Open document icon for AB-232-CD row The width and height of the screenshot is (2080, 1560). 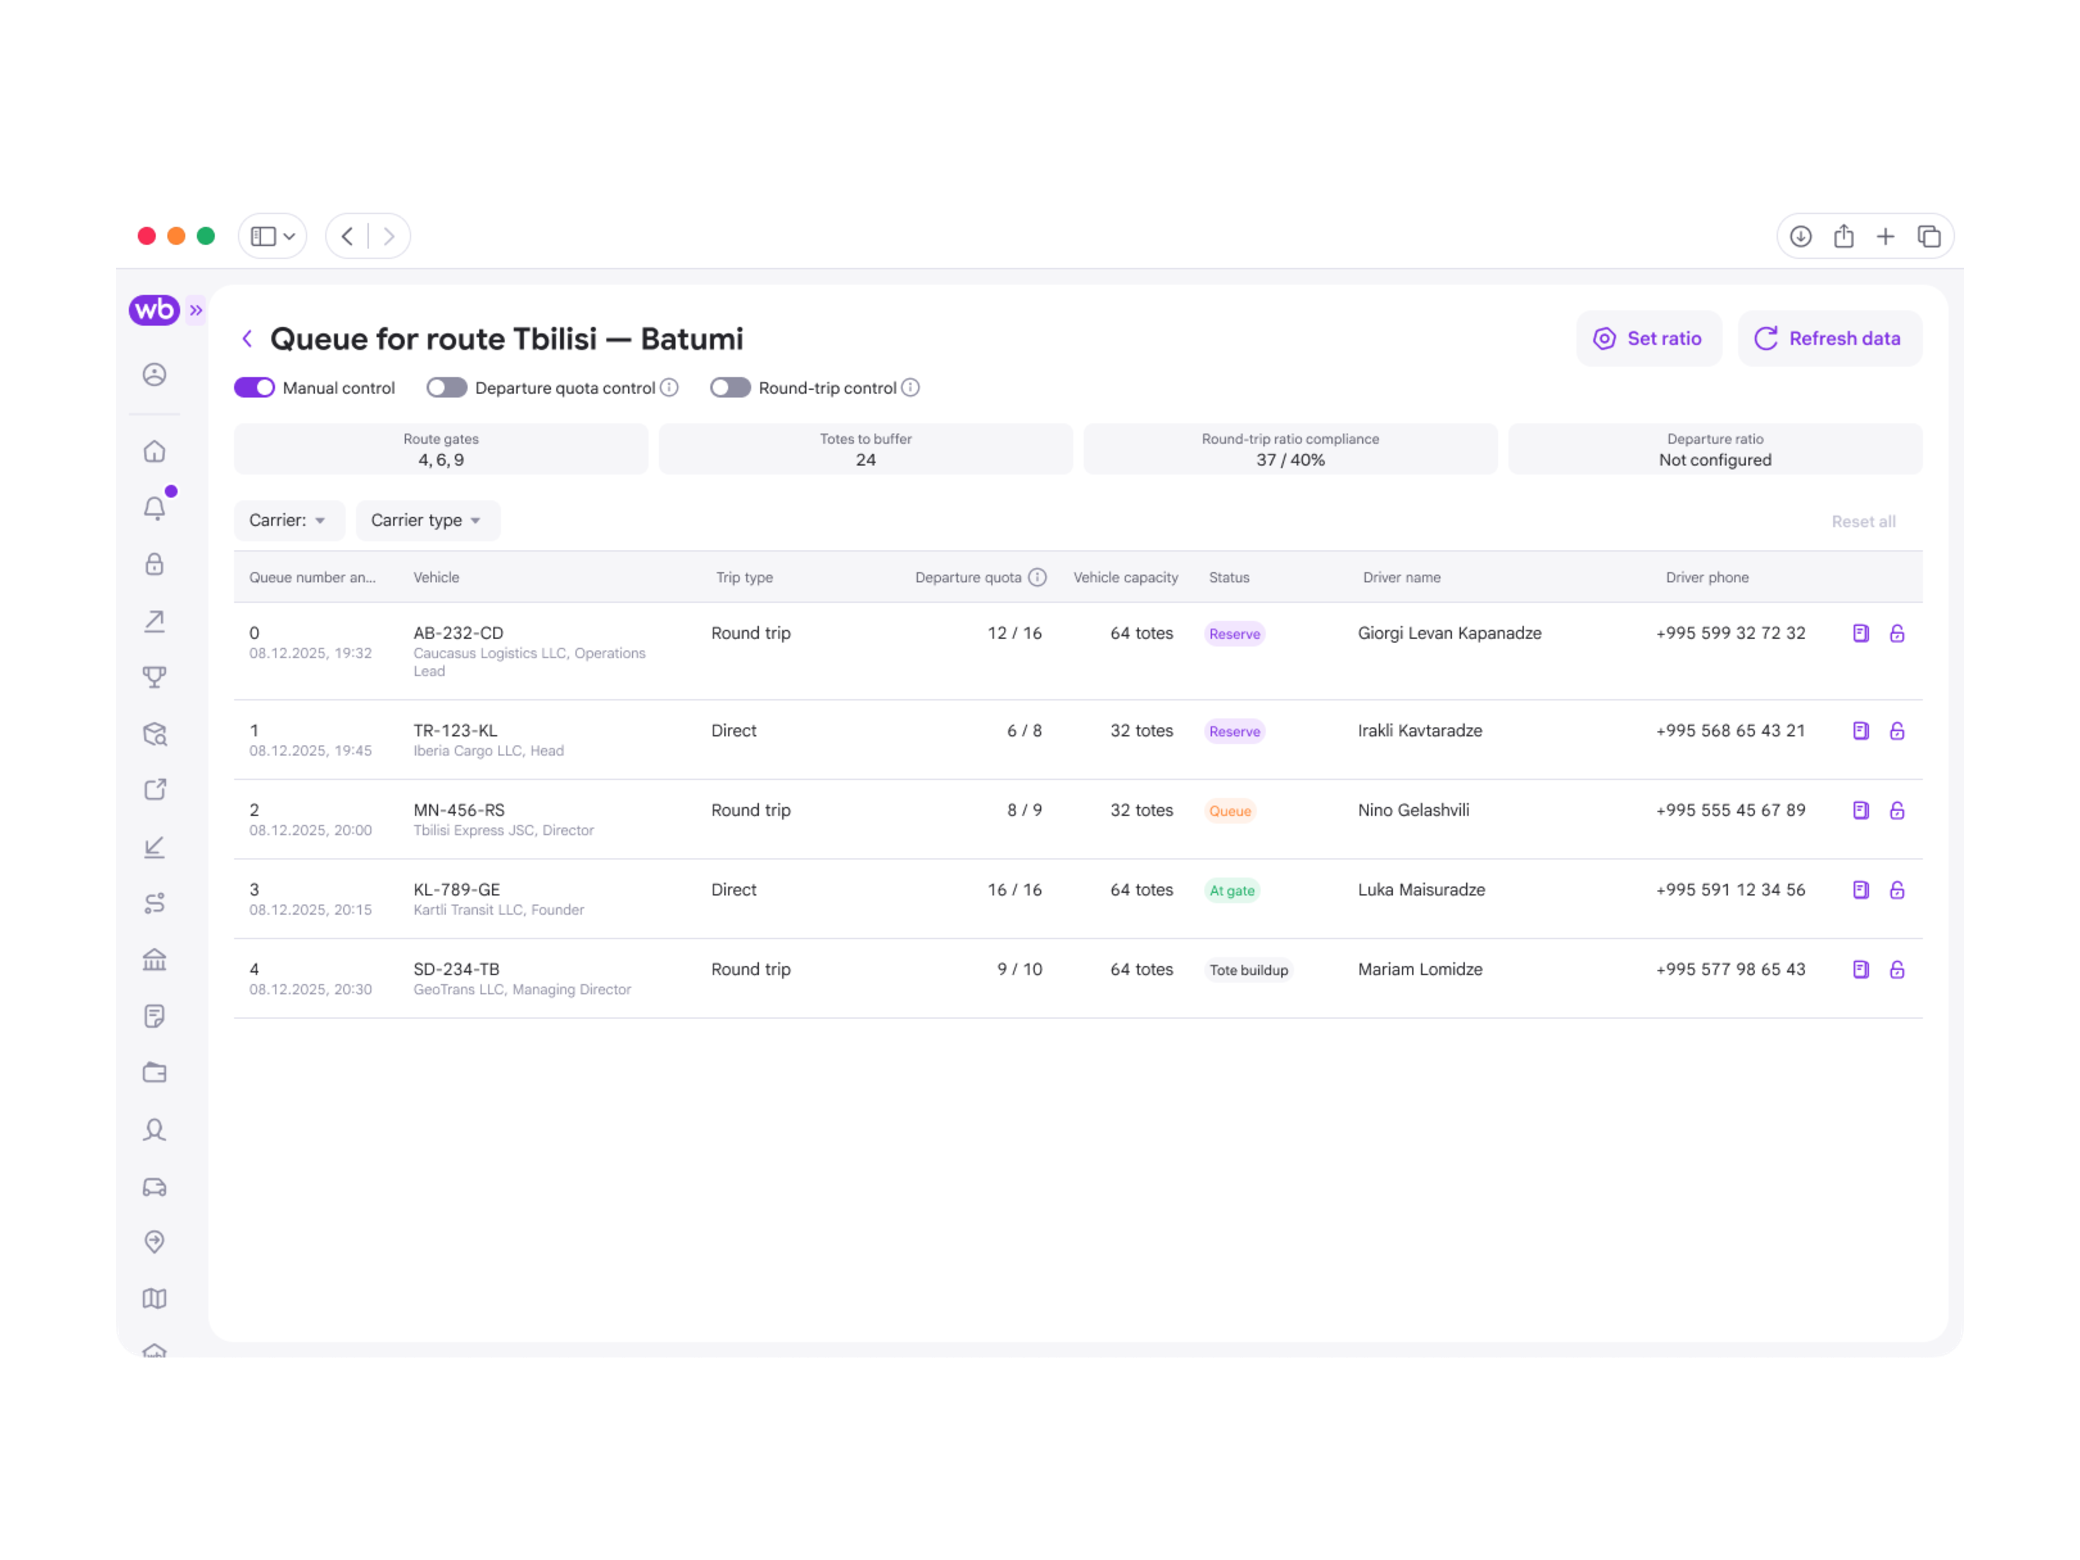1860,633
